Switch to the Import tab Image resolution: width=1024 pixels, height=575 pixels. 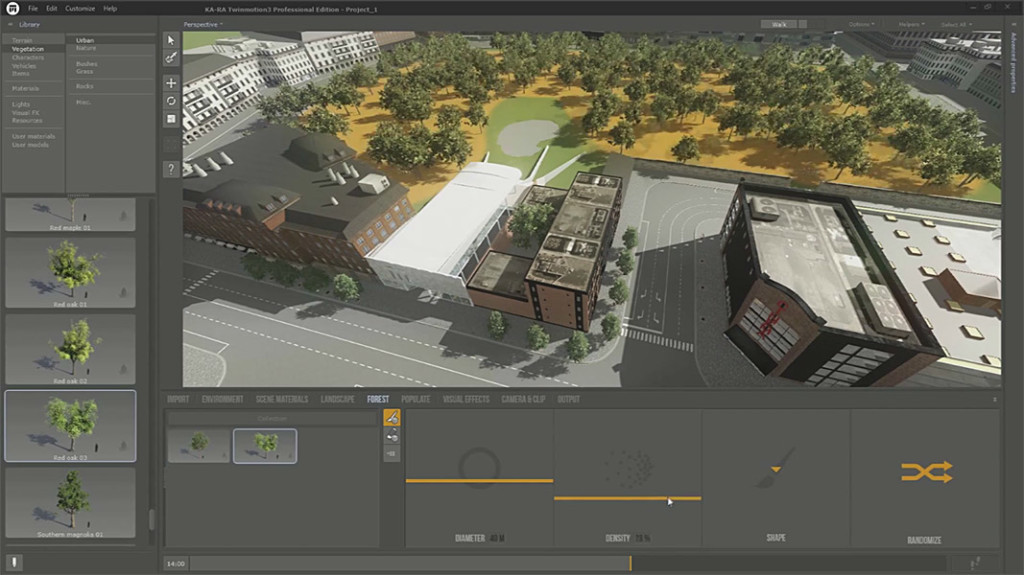178,399
